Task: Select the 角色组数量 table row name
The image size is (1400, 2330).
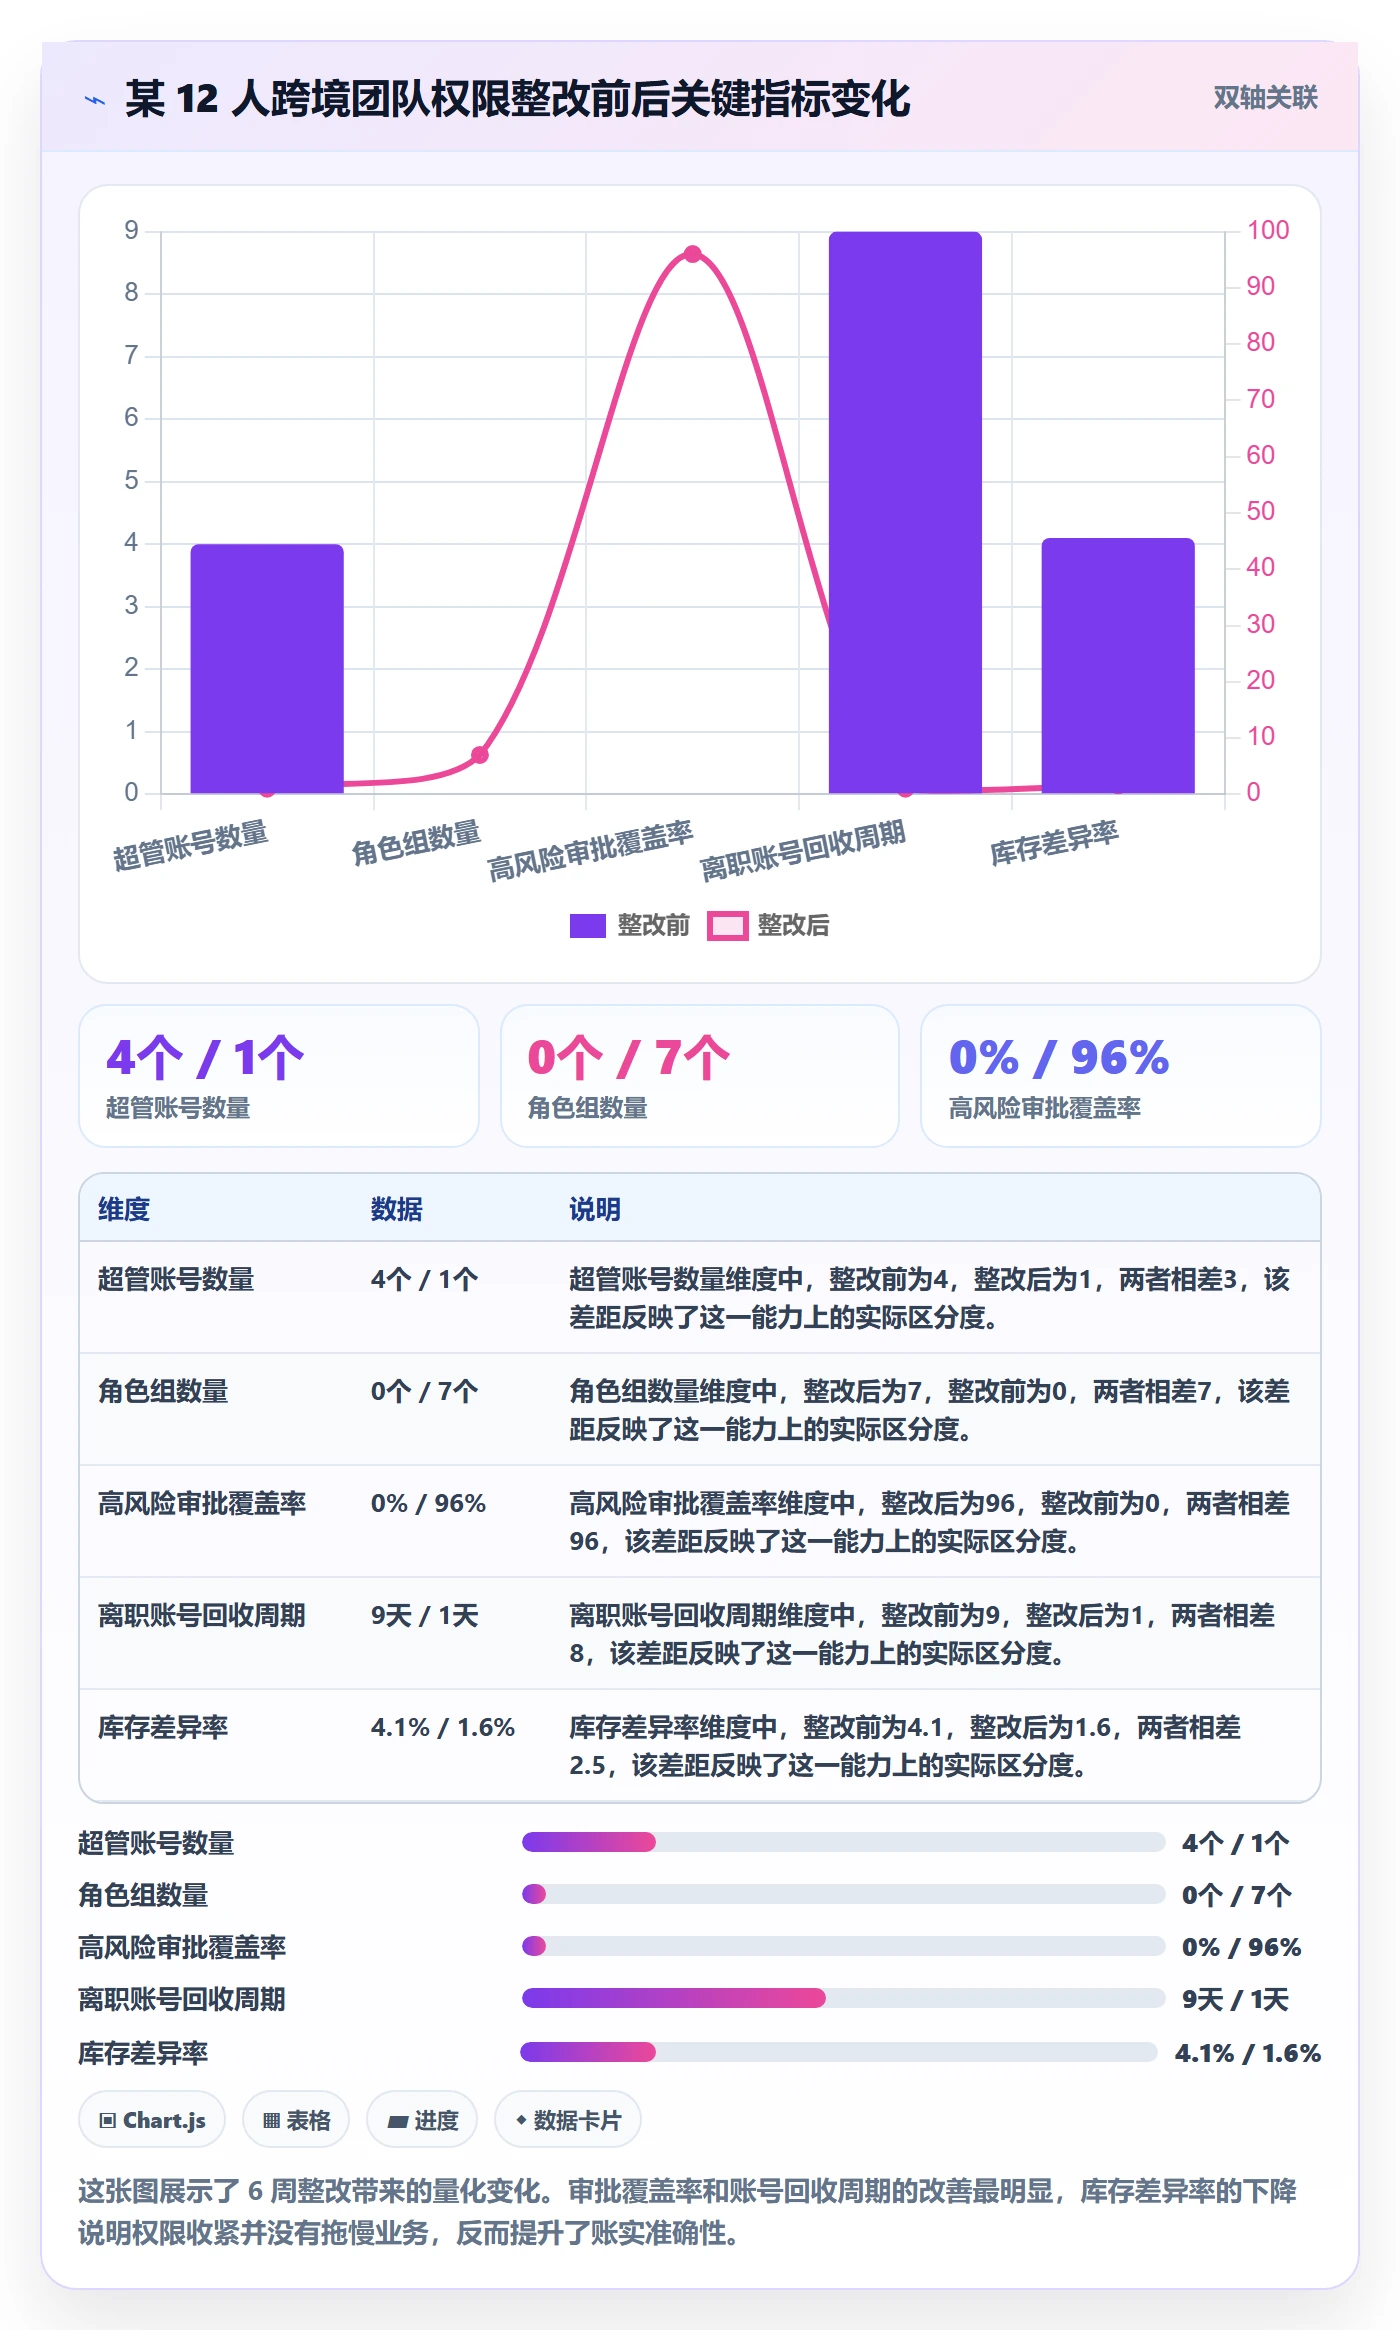Action: (163, 1391)
